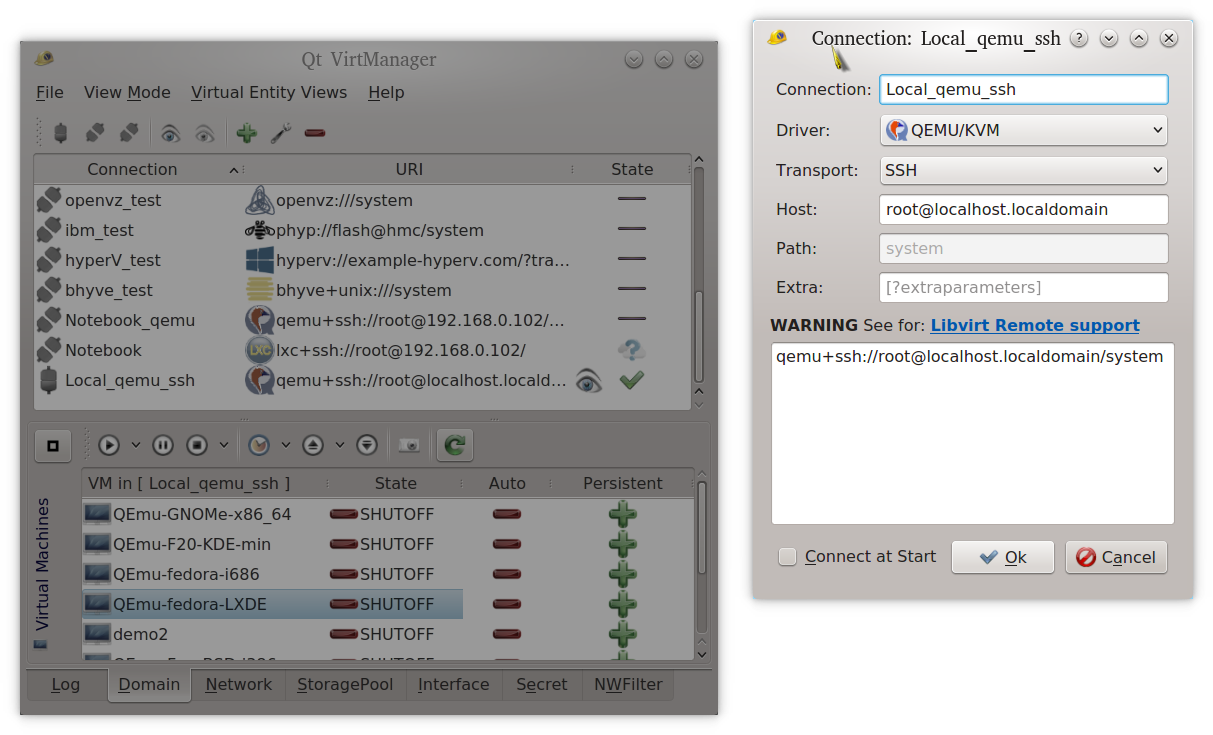Click the red minus delete connection icon
The height and width of the screenshot is (735, 1213).
[315, 132]
